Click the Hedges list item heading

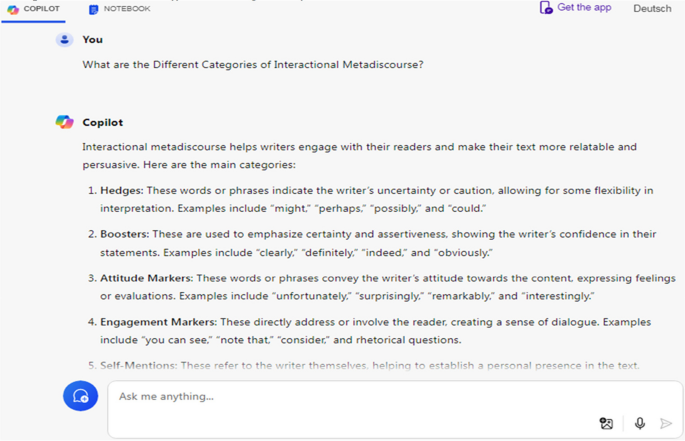point(121,191)
